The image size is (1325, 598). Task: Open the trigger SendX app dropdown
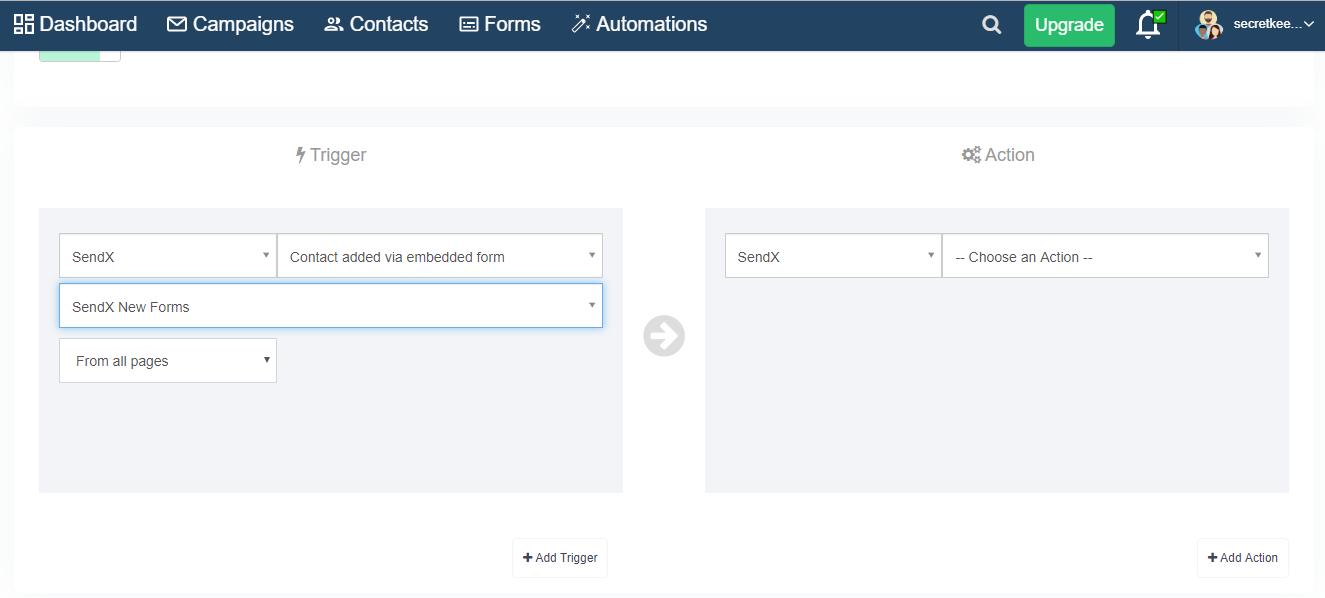pos(167,256)
